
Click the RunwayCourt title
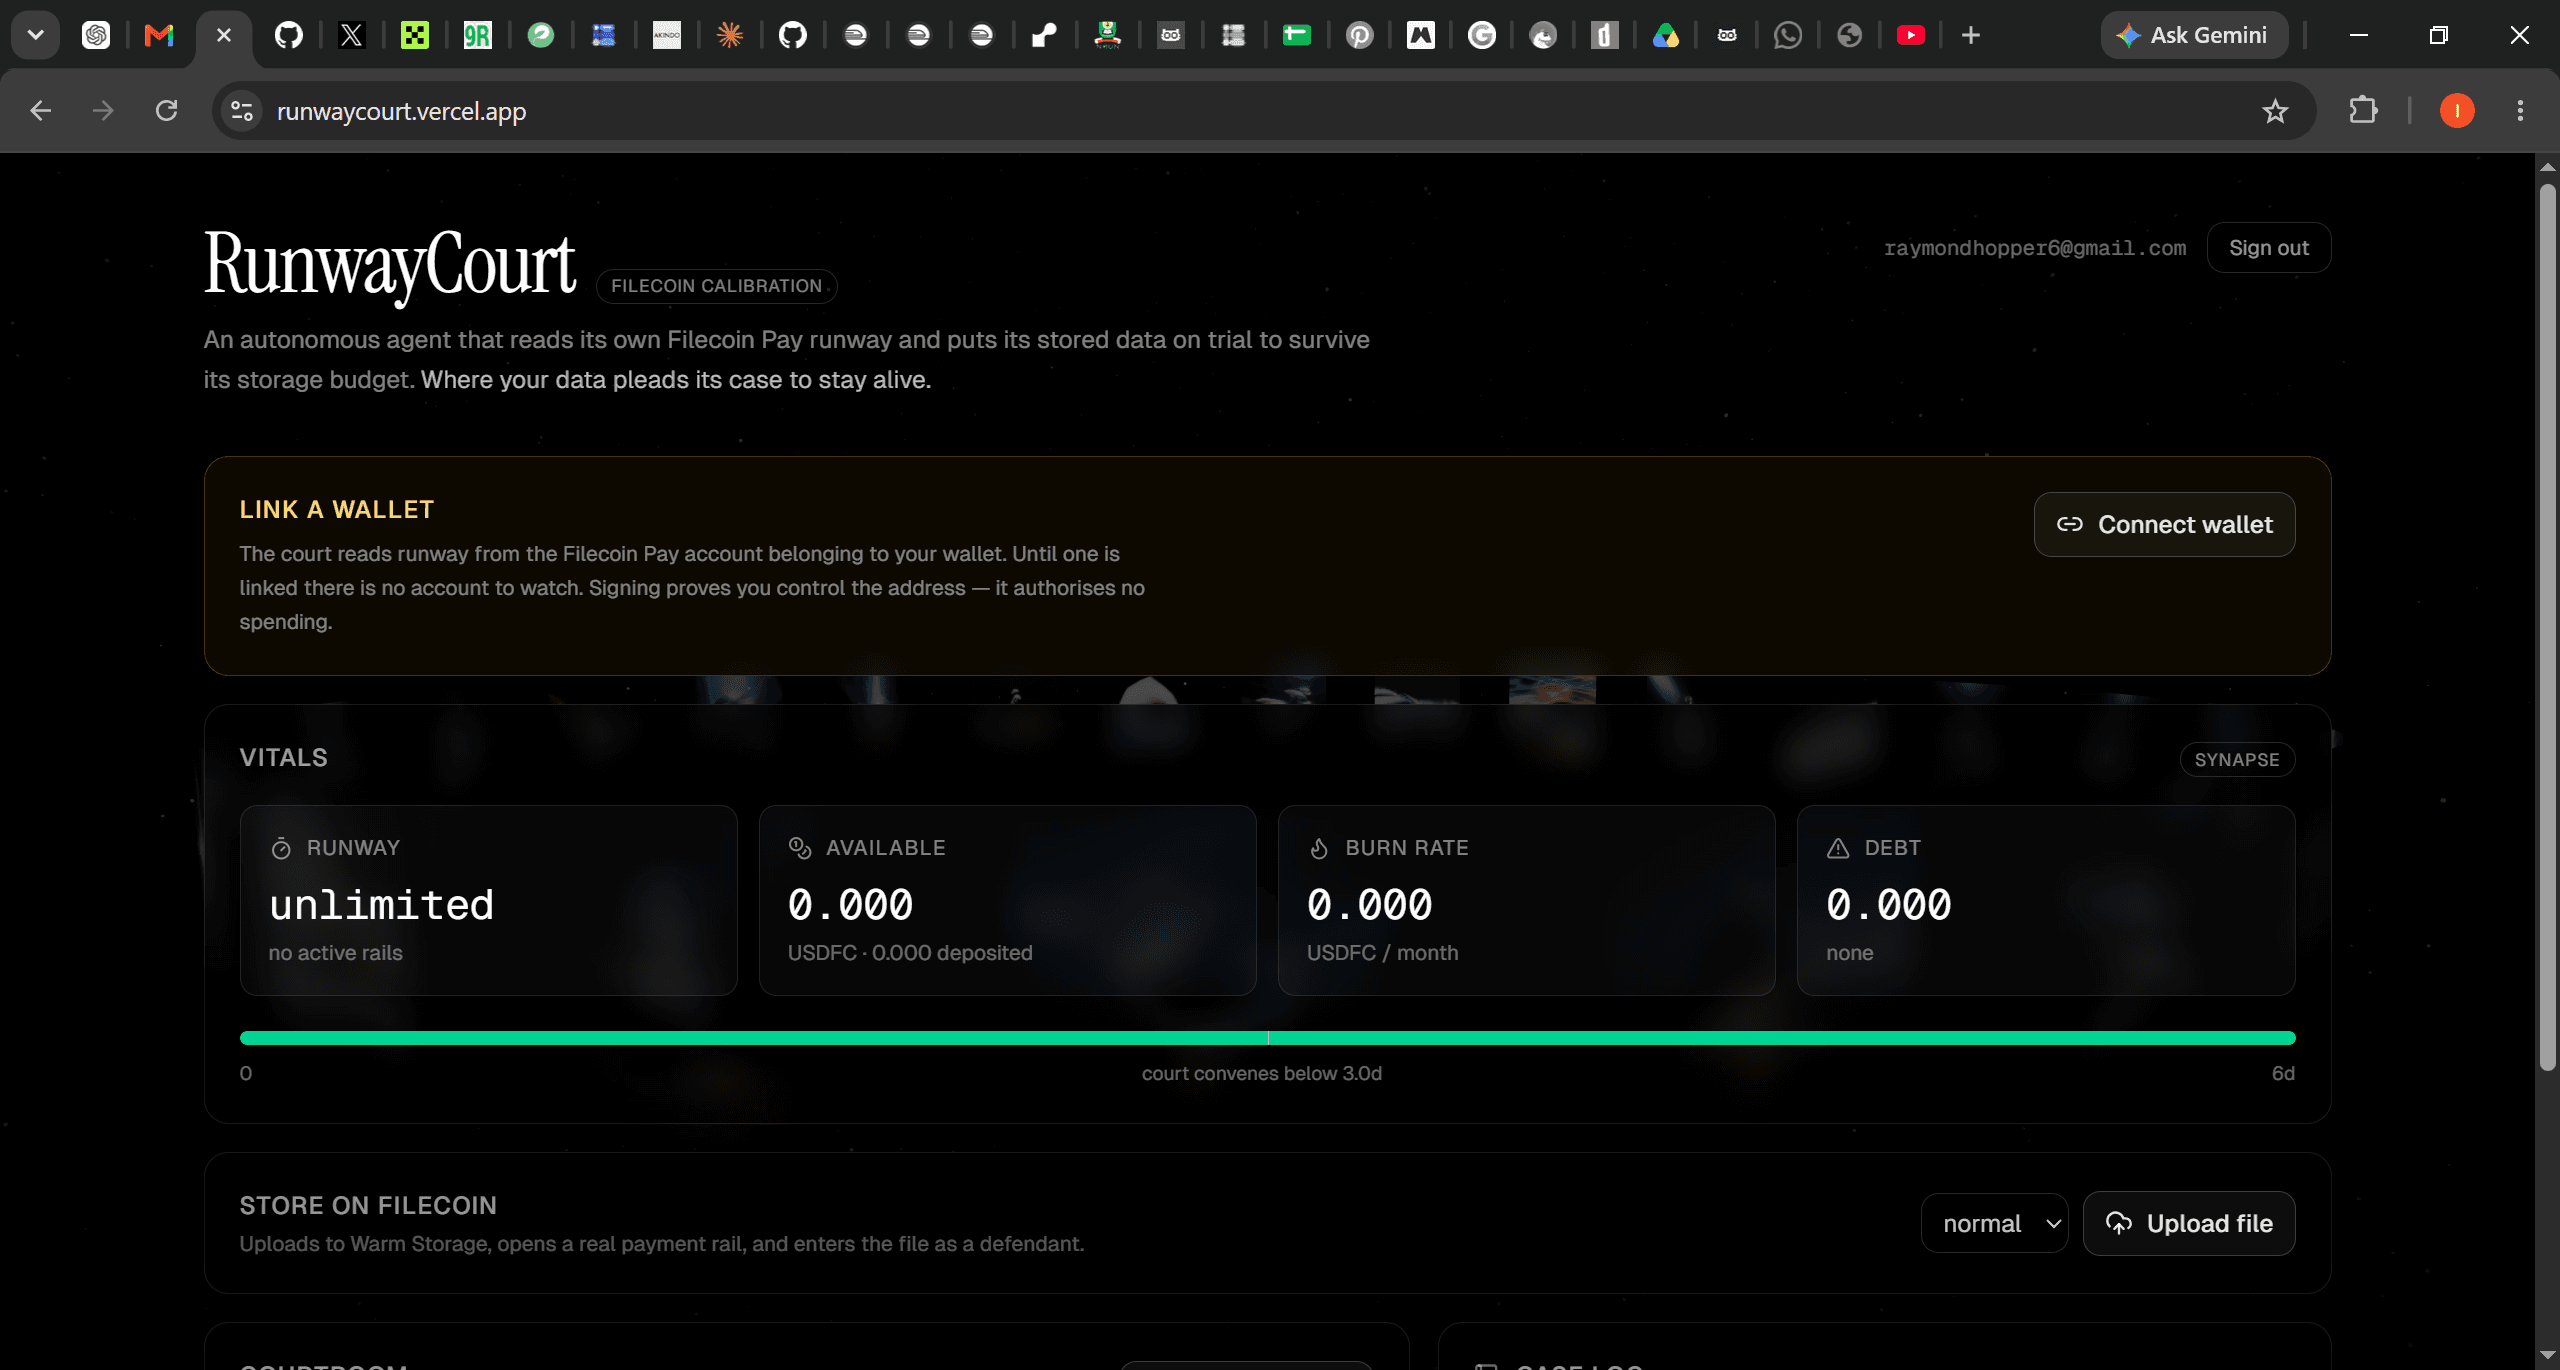pyautogui.click(x=390, y=265)
